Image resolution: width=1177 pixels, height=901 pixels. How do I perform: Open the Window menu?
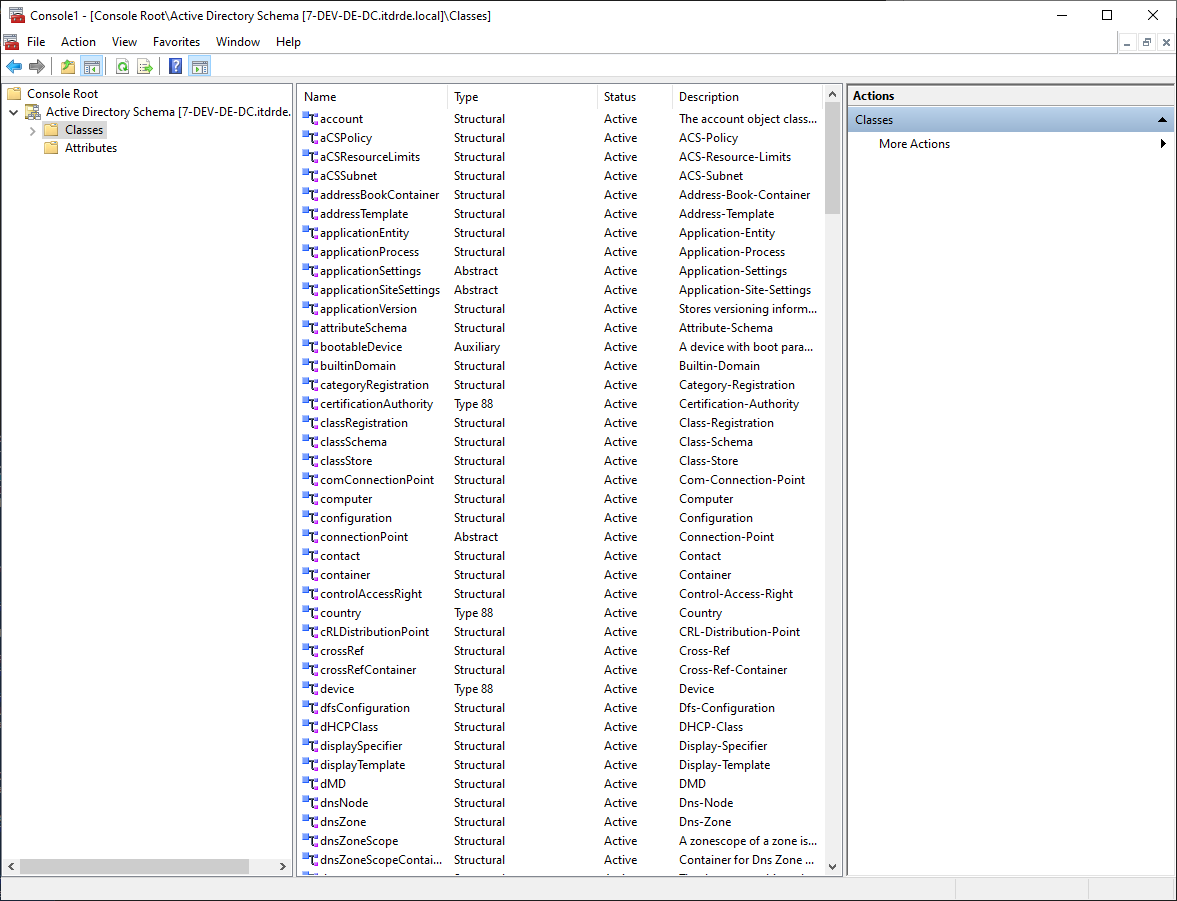click(238, 42)
